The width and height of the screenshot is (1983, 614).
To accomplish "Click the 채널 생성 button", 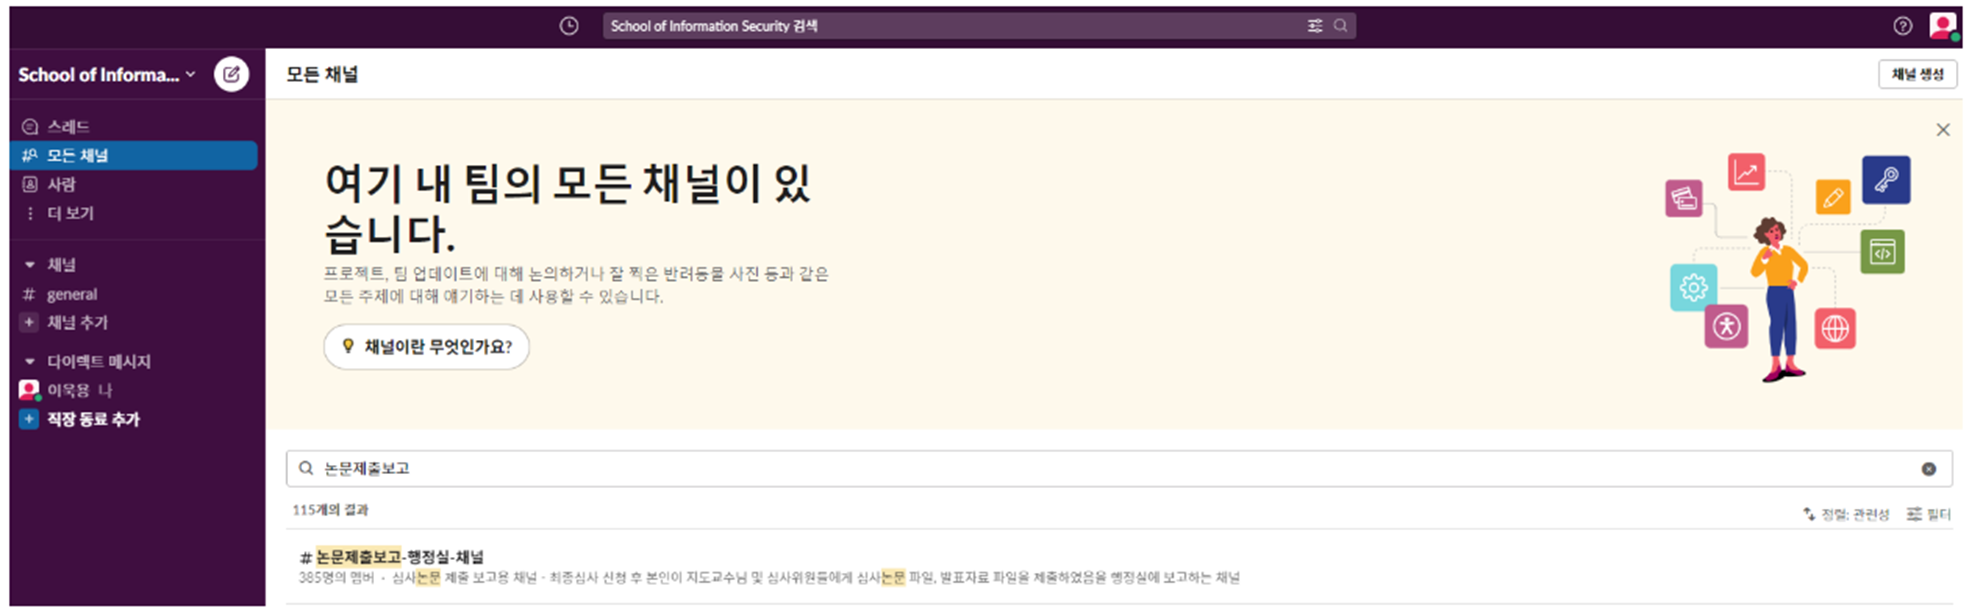I will point(1916,74).
